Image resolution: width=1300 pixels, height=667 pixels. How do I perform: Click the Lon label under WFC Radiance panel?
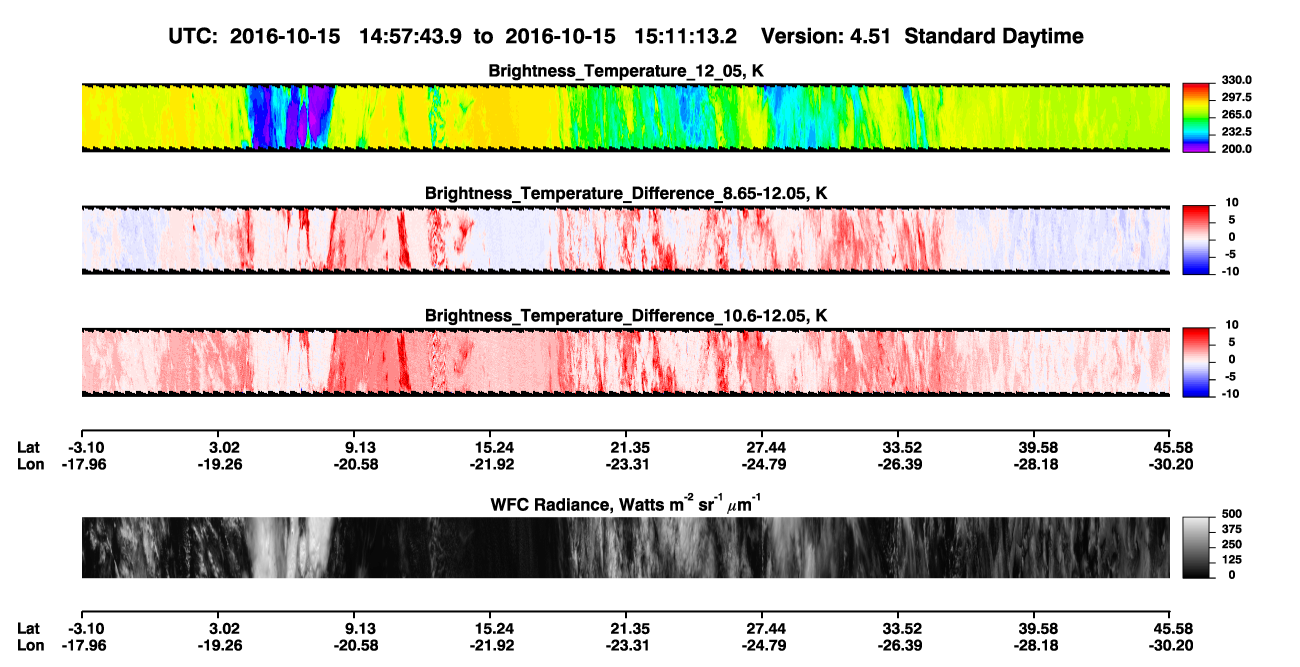(x=30, y=645)
